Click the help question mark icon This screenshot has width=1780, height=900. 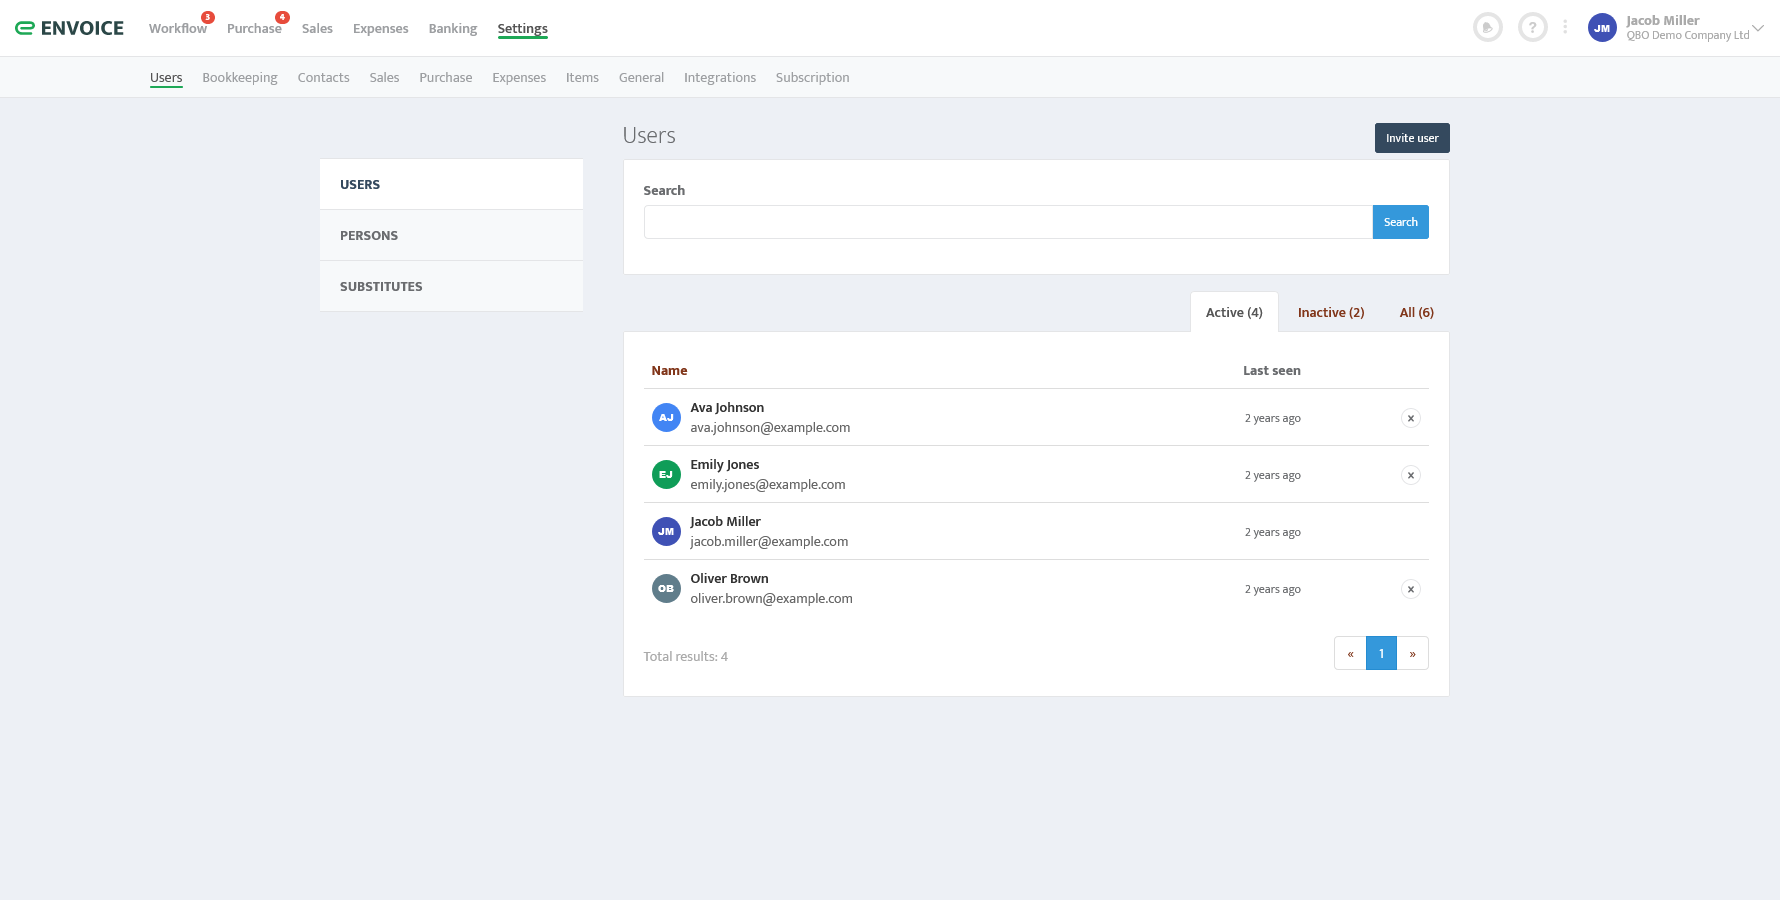tap(1532, 28)
